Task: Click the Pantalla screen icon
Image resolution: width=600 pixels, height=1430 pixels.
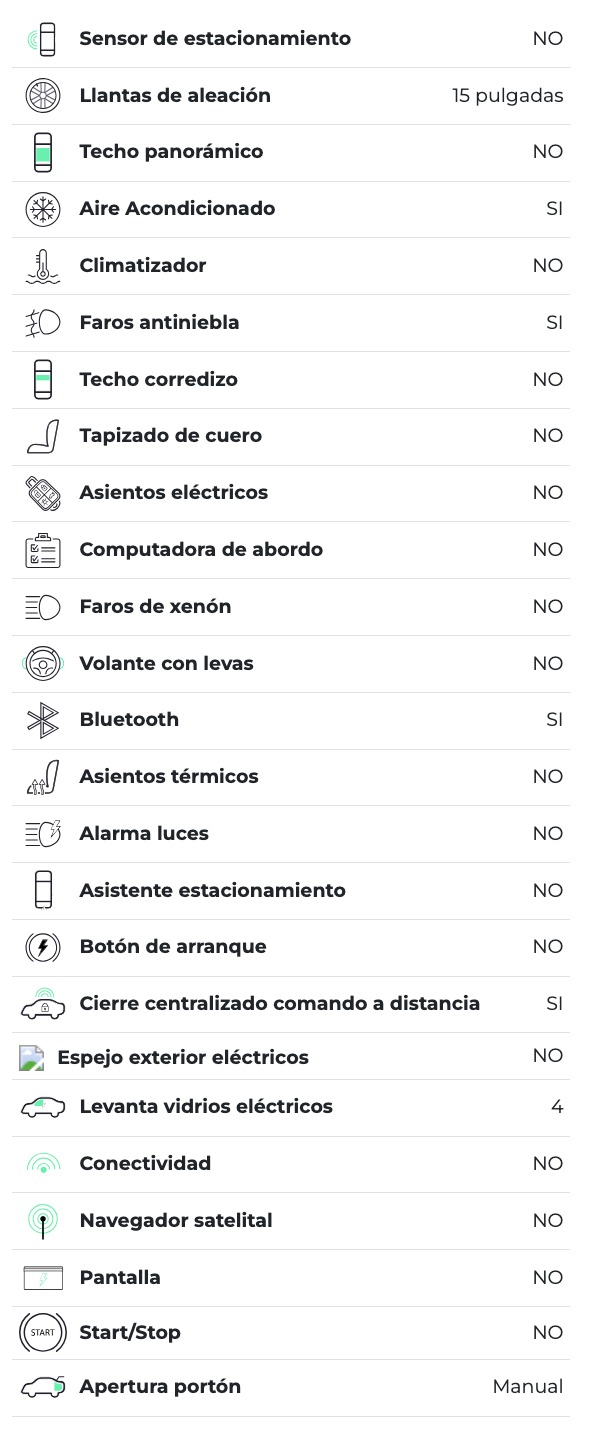Action: [43, 1278]
